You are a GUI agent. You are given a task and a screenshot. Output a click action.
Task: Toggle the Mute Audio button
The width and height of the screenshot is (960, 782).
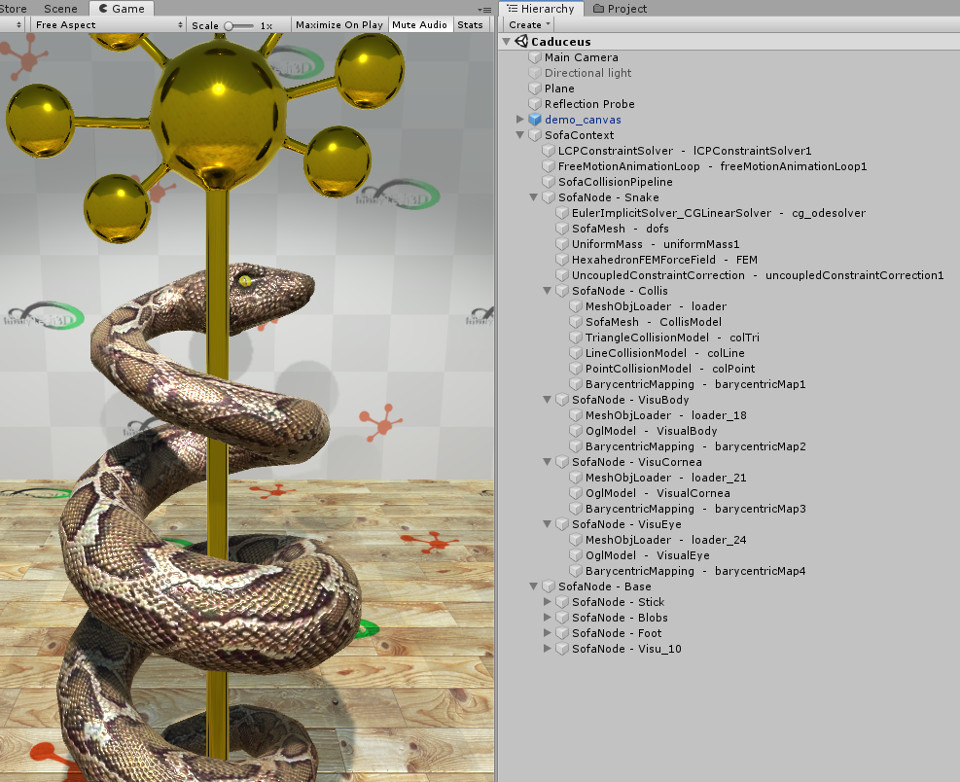coord(419,24)
